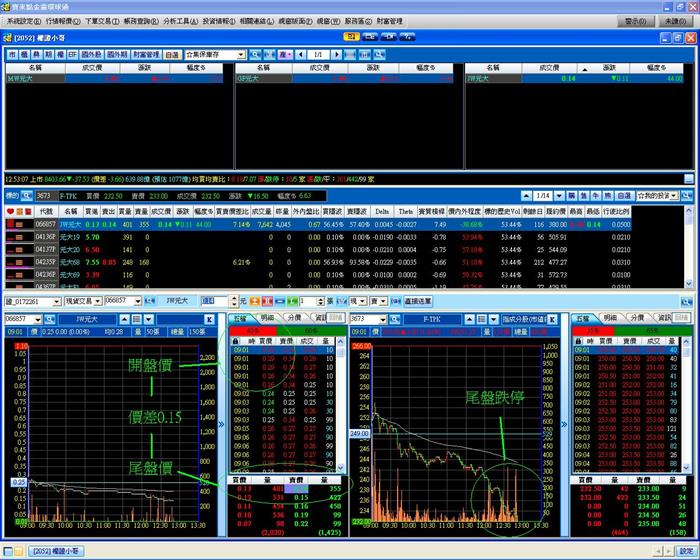Open the 集保庫存 watchlist dropdown
This screenshot has width=700, height=560.
pyautogui.click(x=241, y=54)
